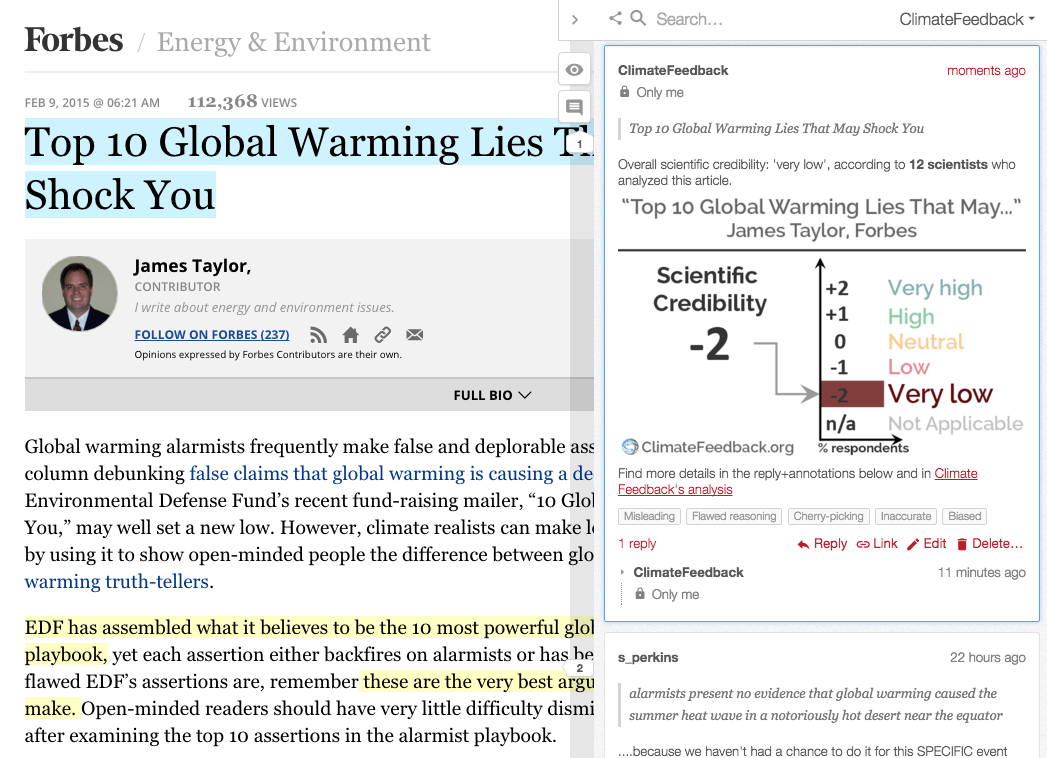Screen dimensions: 1047x758
Task: Click the ClimateFeedback.org logo in the credibility graphic
Action: 708,447
